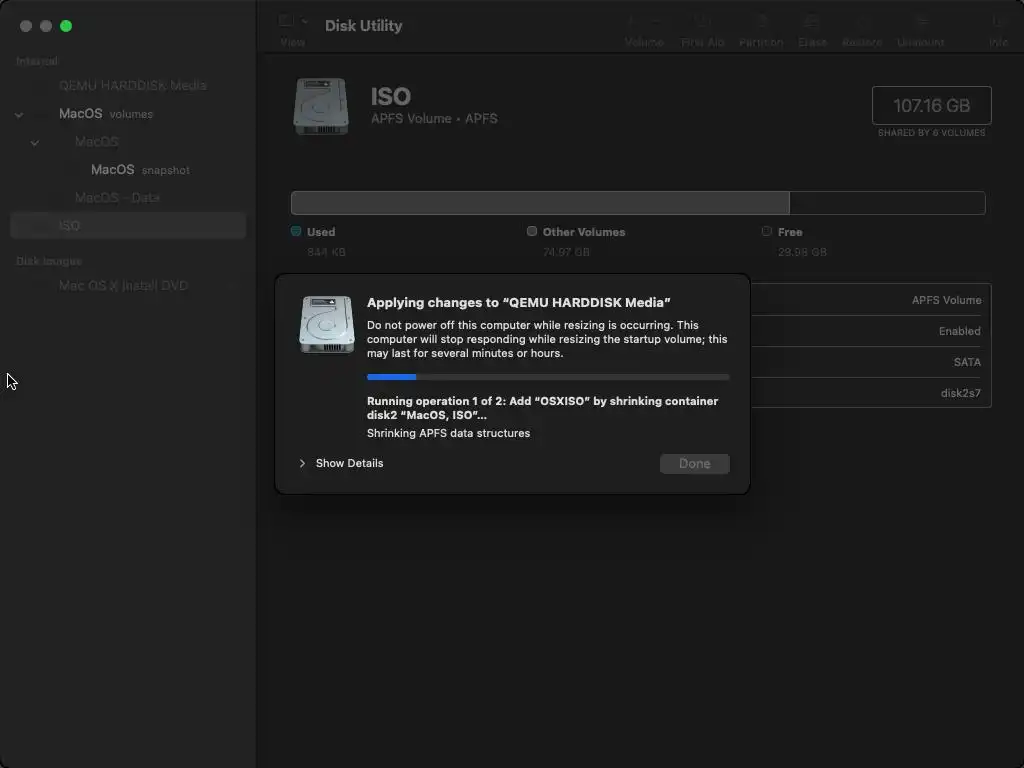This screenshot has height=768, width=1024.
Task: Click the Done button in dialog
Action: tap(694, 464)
